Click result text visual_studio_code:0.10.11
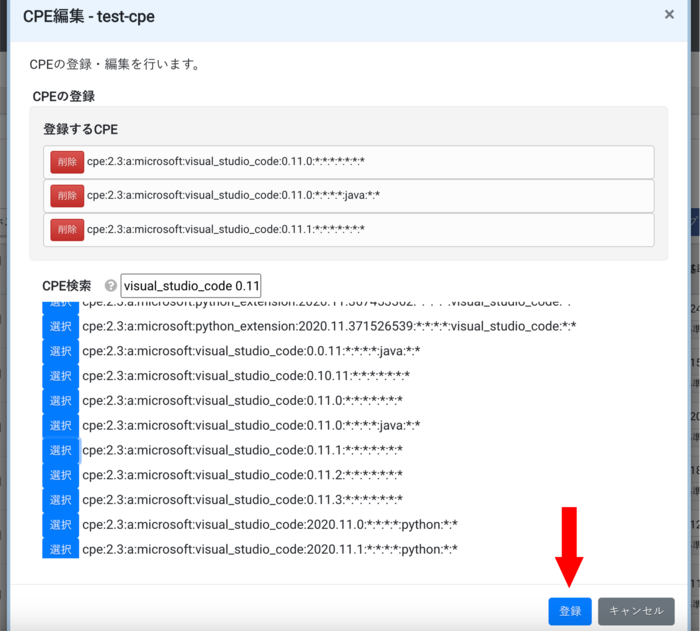This screenshot has height=631, width=700. pyautogui.click(x=246, y=376)
